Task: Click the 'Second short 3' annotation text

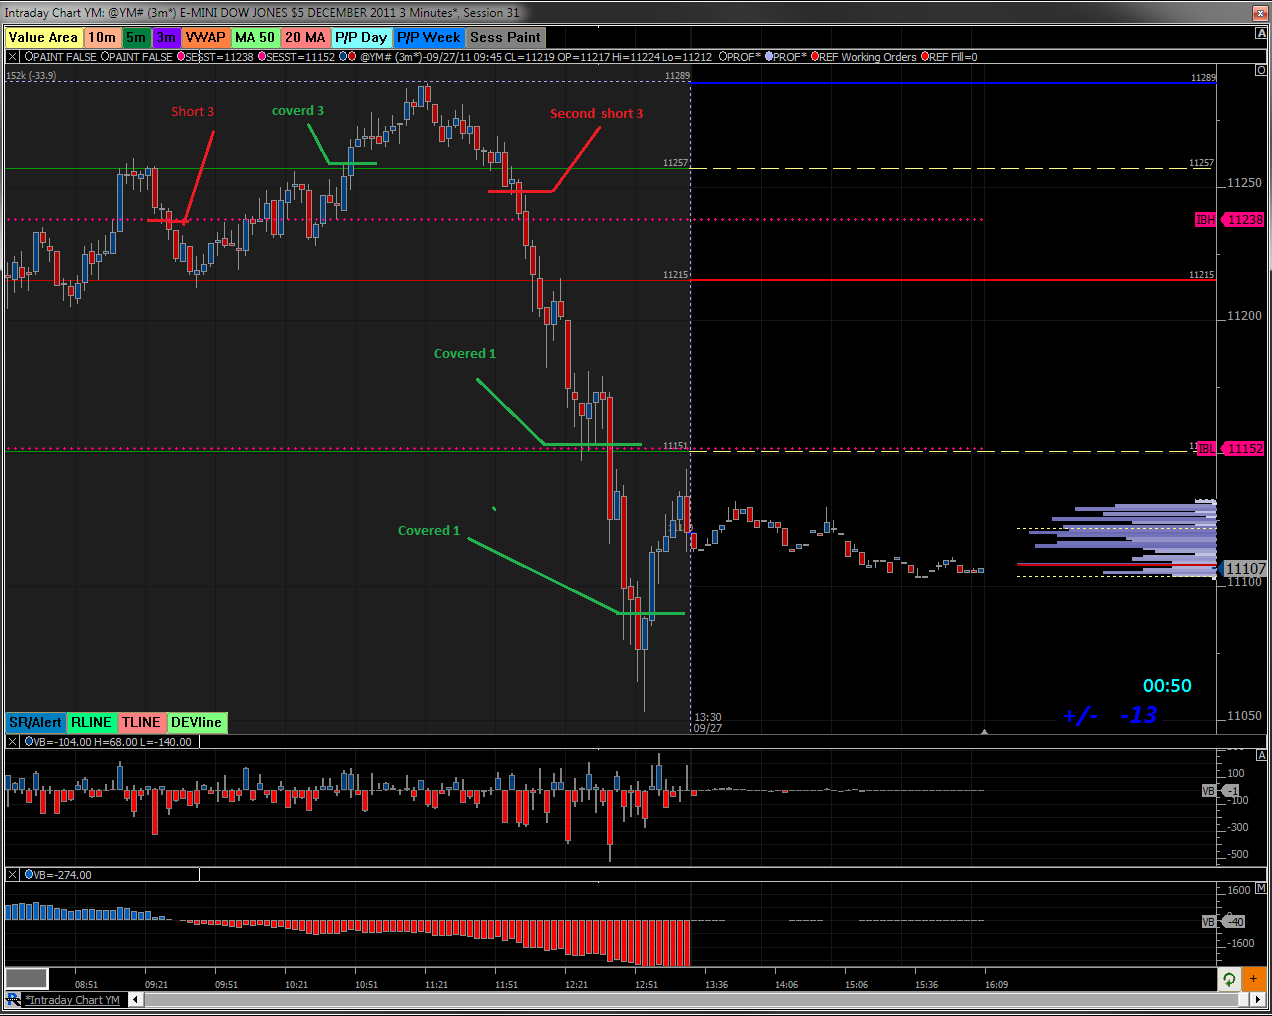Action: coord(597,114)
